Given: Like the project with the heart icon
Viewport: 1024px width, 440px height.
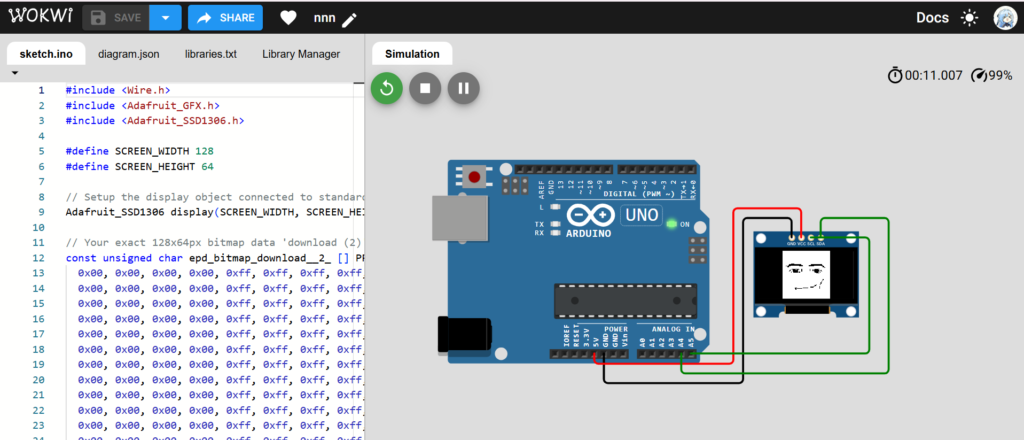Looking at the screenshot, I should (288, 18).
